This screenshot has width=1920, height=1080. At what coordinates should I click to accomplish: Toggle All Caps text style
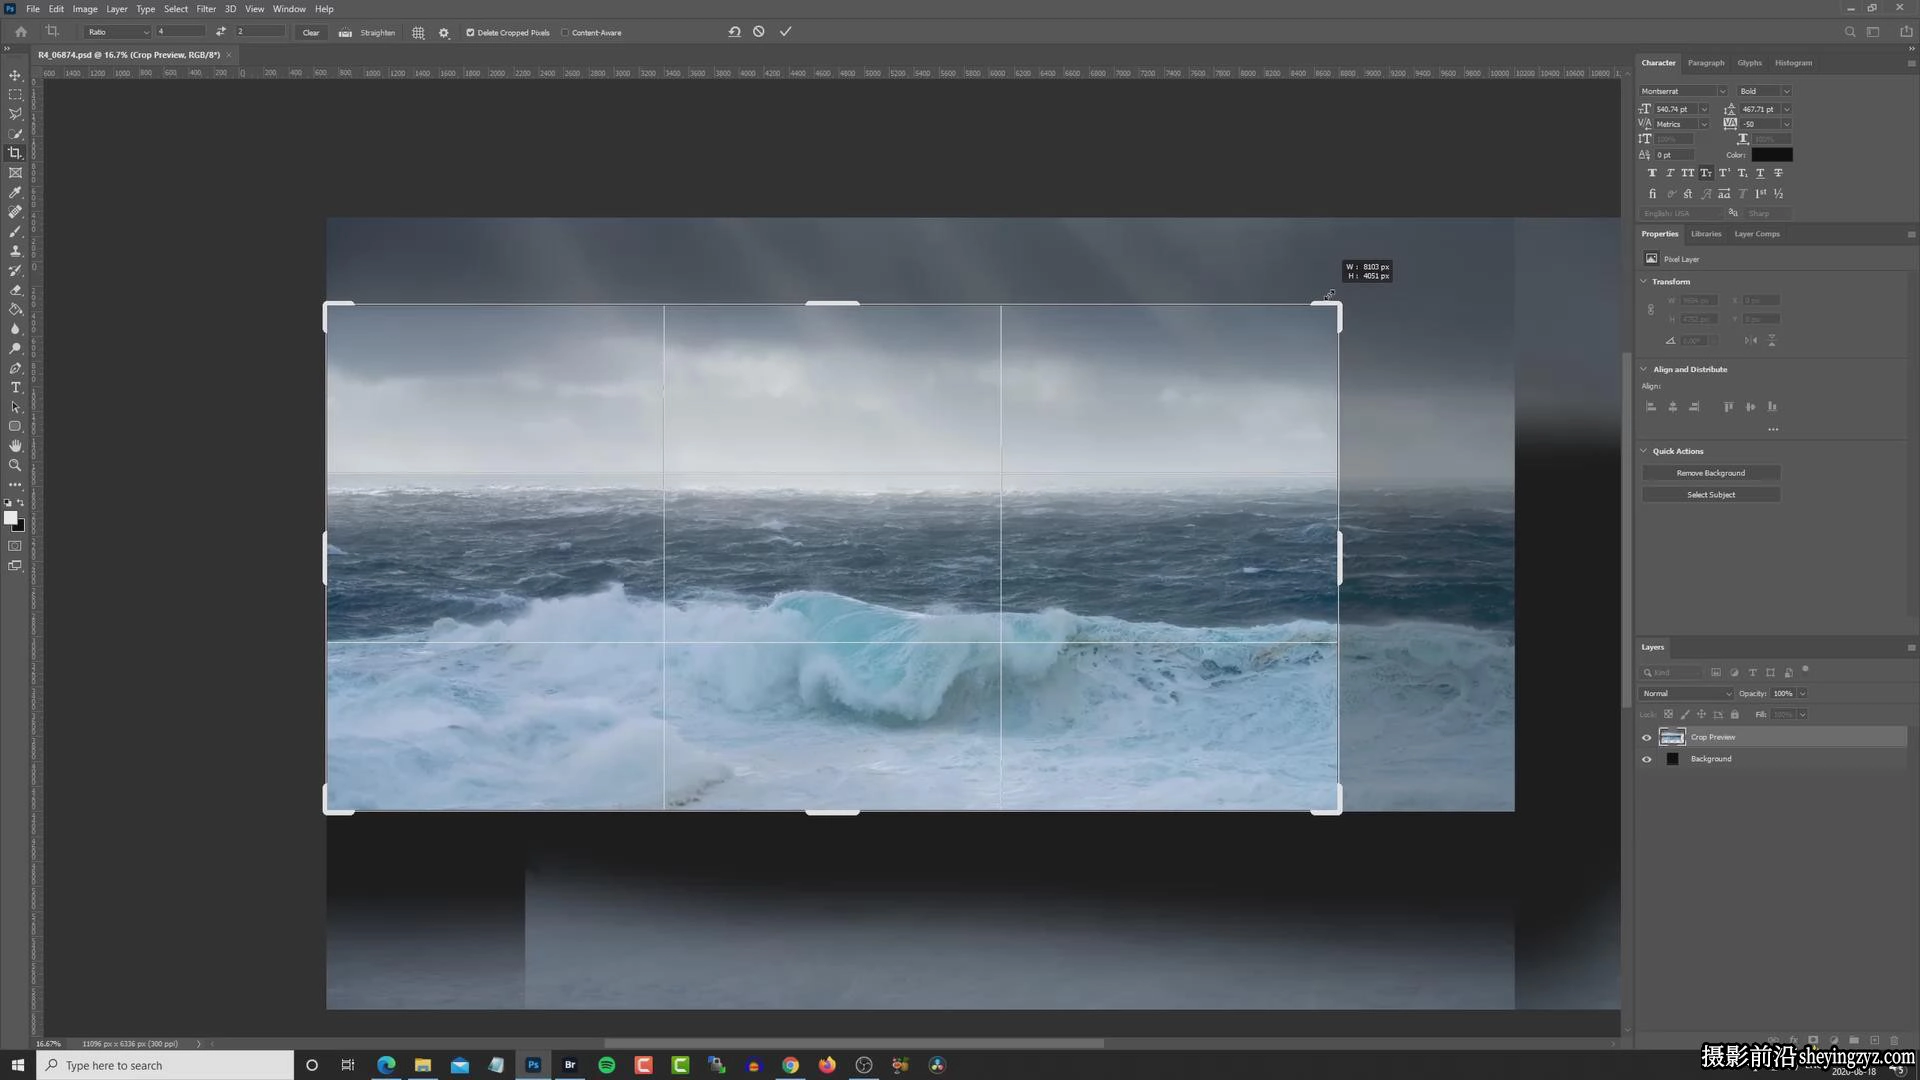click(x=1688, y=173)
